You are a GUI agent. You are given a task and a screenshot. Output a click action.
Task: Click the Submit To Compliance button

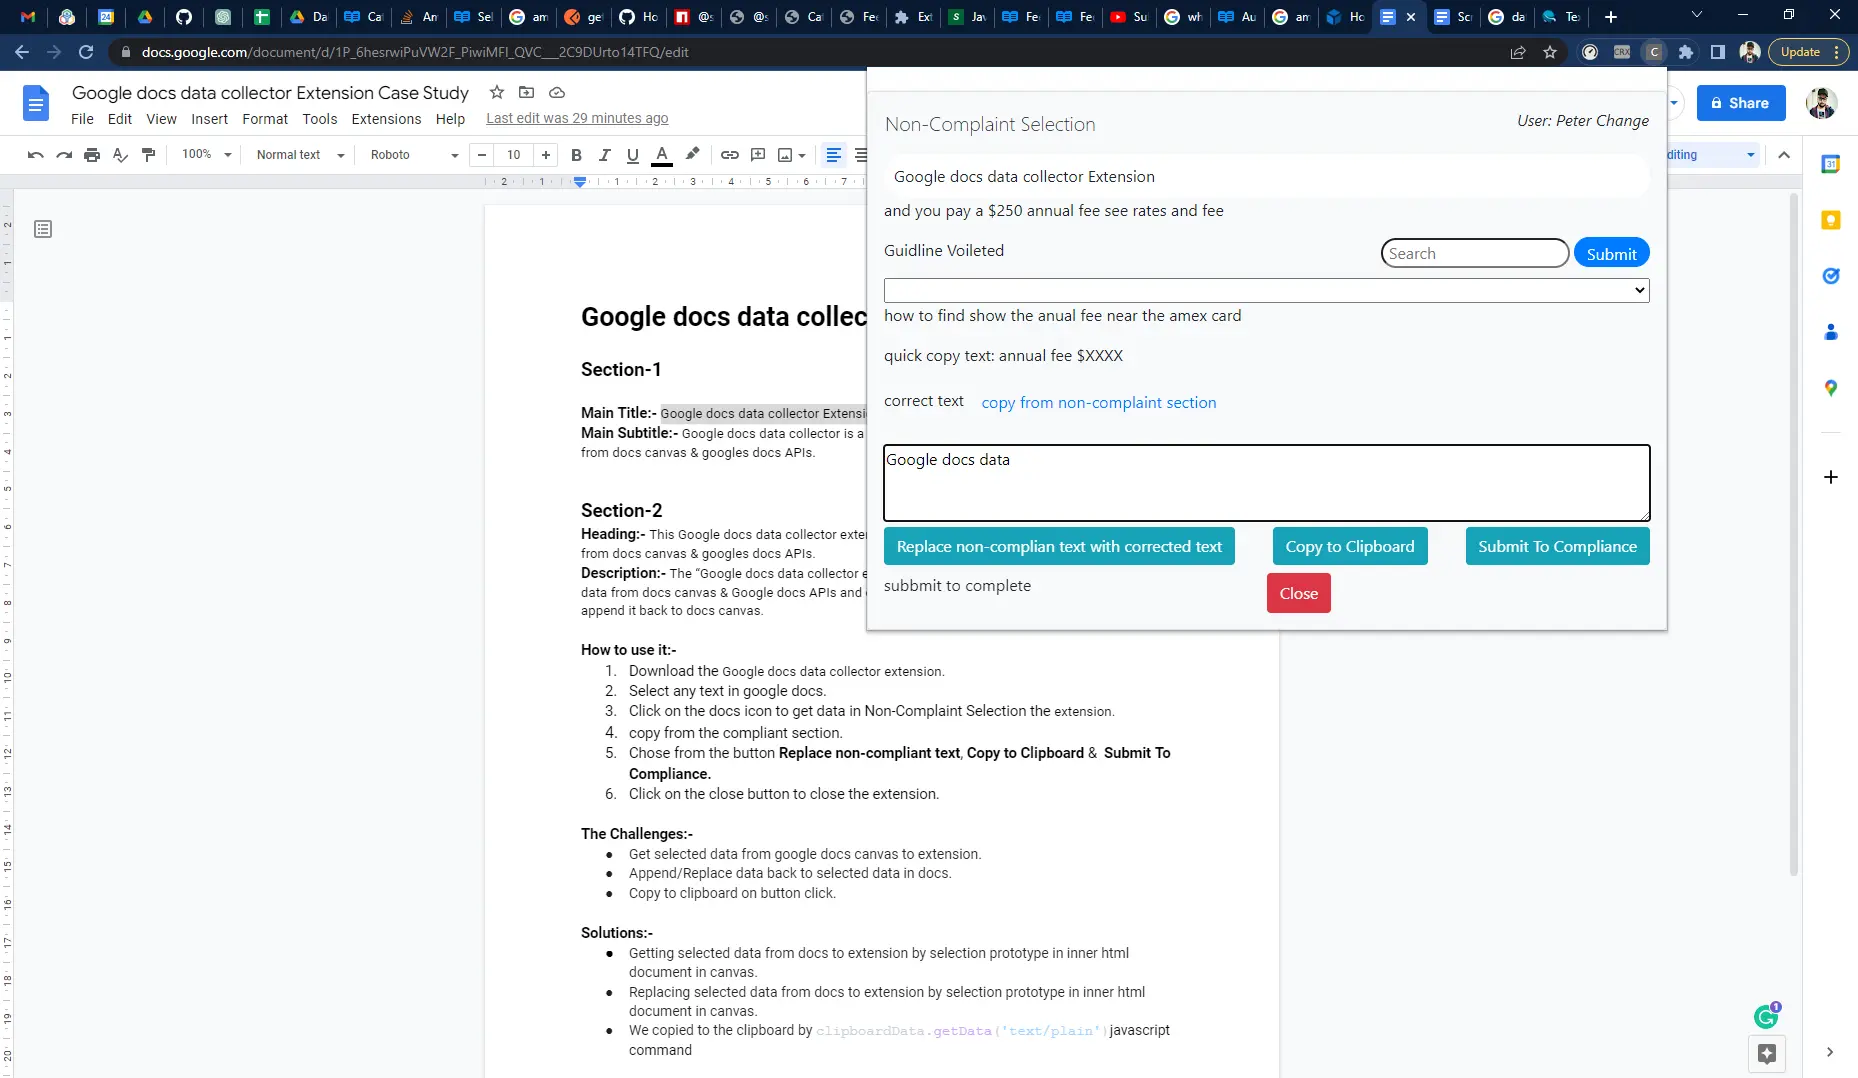(x=1557, y=546)
